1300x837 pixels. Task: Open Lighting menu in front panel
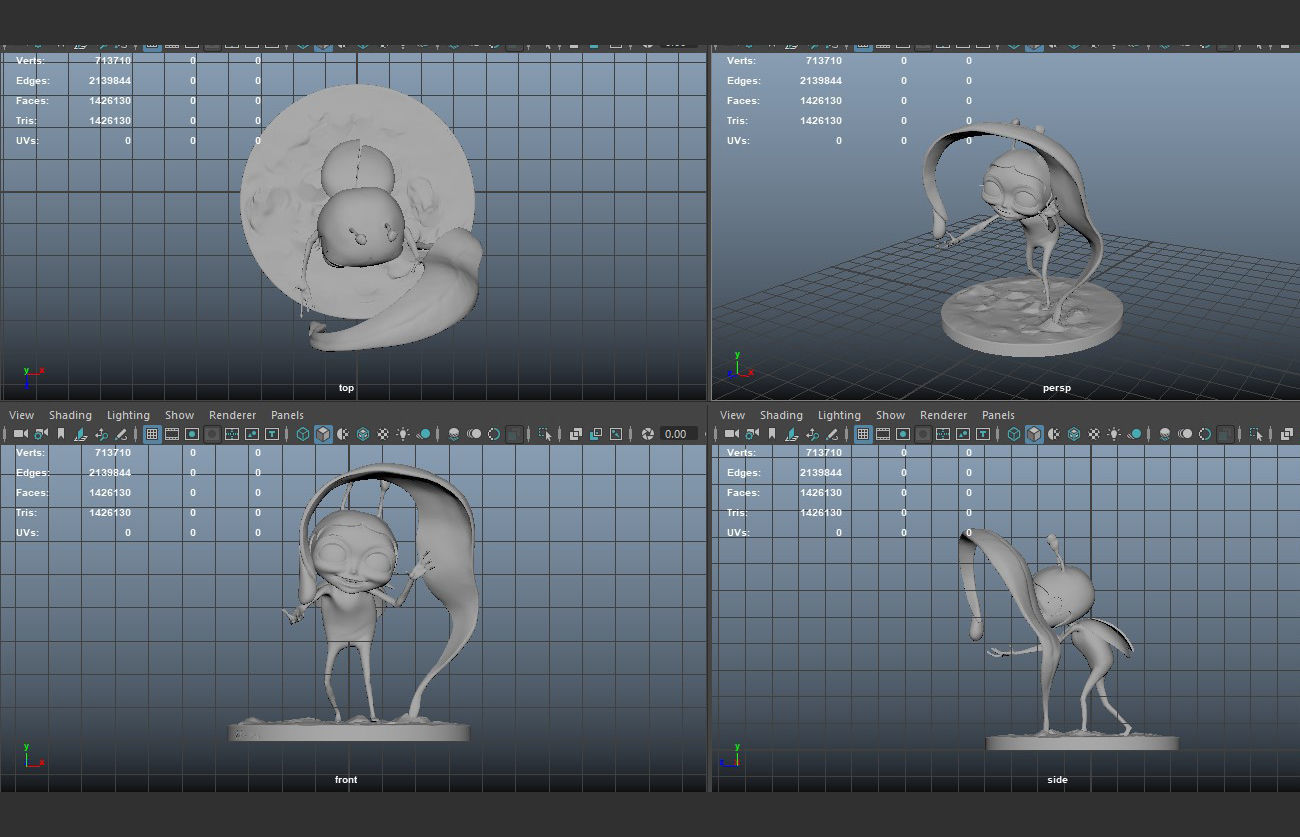(128, 415)
